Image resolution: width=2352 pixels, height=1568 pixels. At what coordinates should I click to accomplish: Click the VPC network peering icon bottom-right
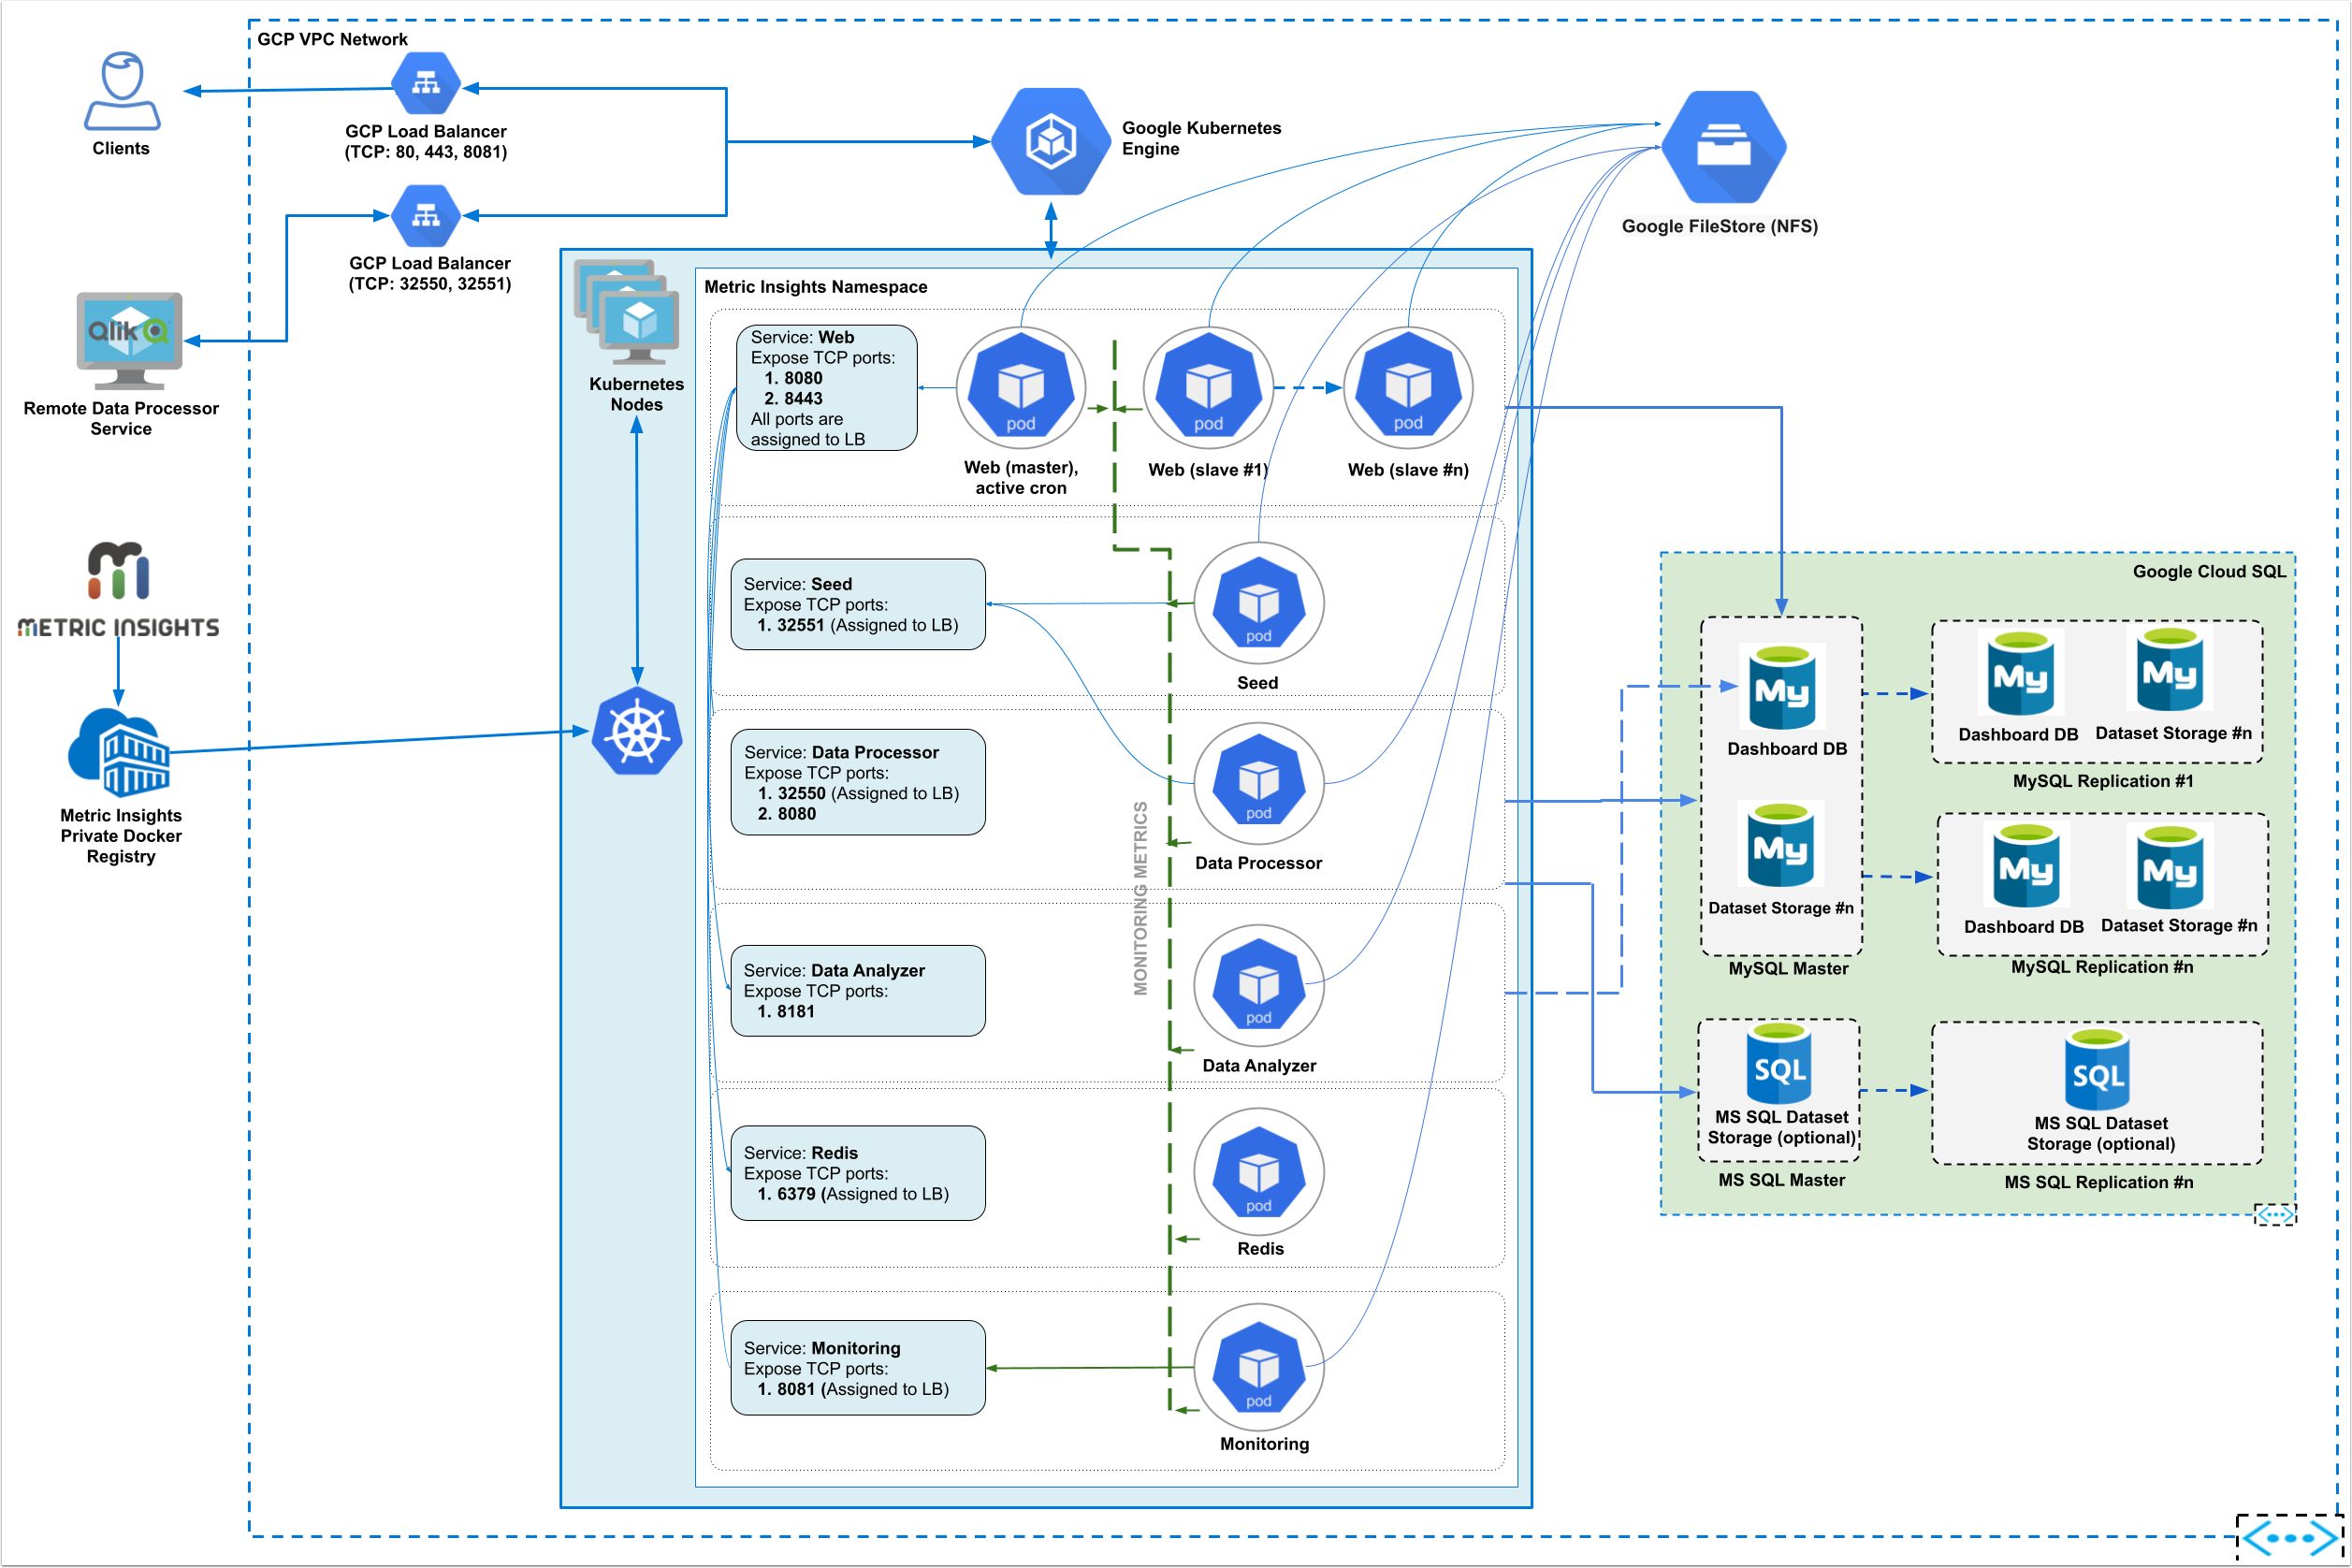[2288, 1538]
